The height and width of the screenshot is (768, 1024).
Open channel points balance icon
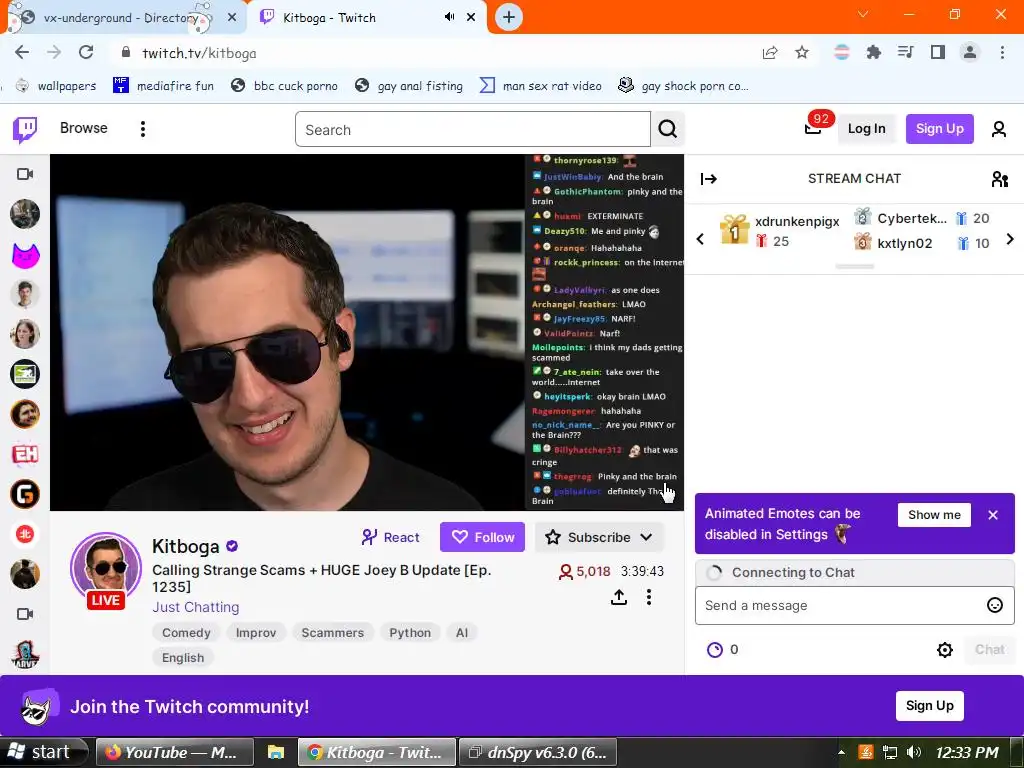point(715,650)
